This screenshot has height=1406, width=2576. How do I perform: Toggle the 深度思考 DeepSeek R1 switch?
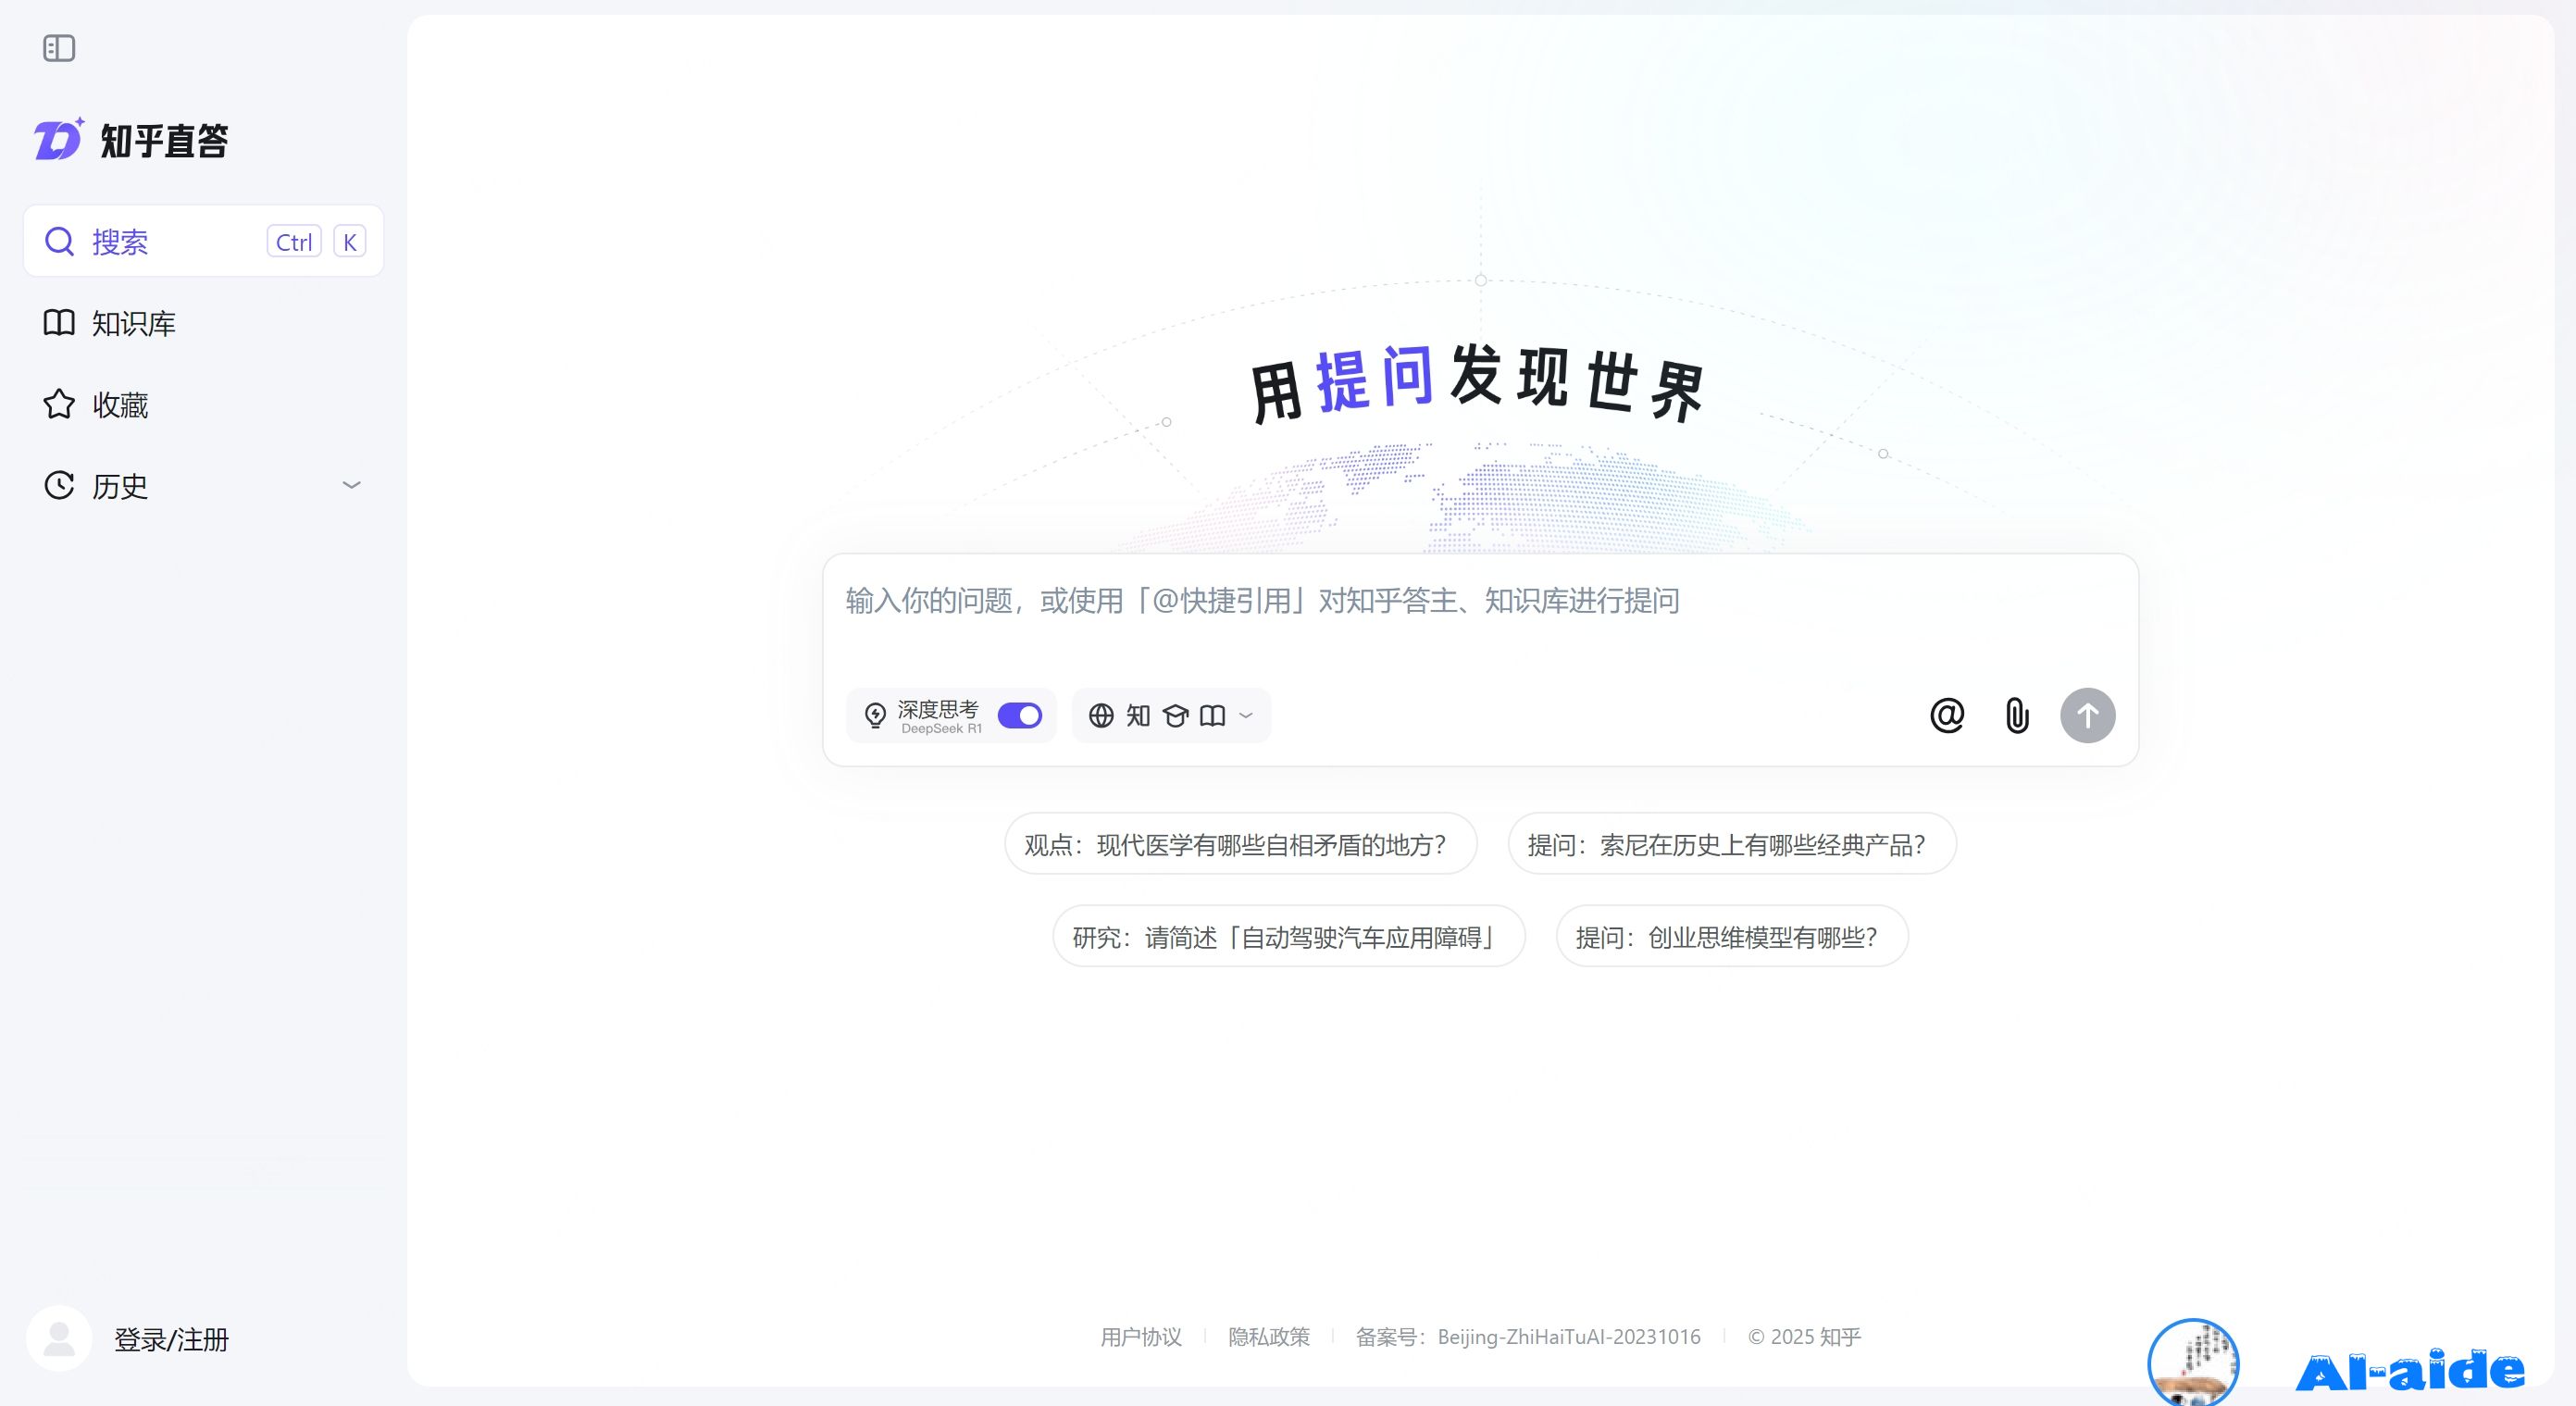pyautogui.click(x=1020, y=716)
